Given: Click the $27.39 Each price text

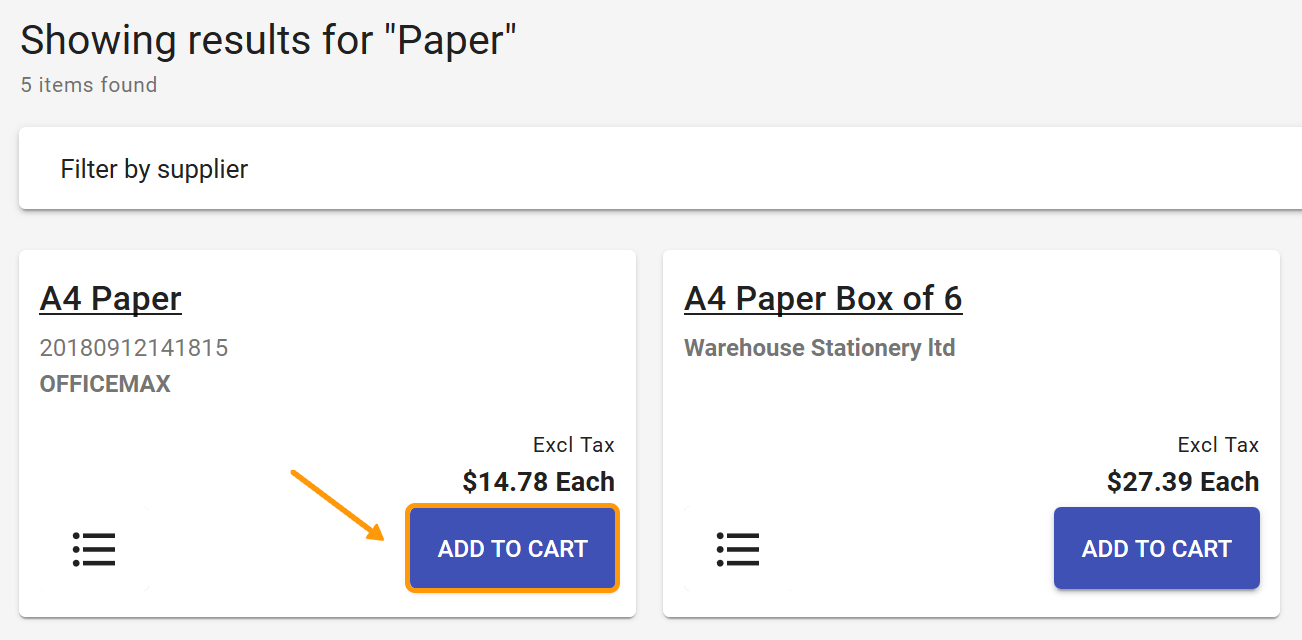Looking at the screenshot, I should (x=1183, y=481).
